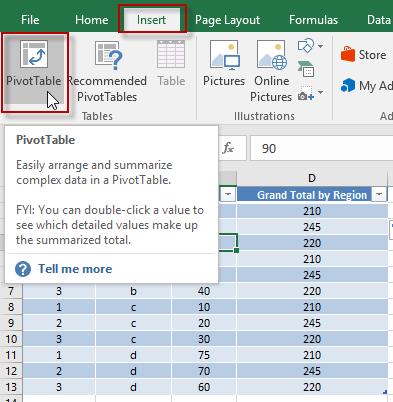393x402 pixels.
Task: Open the File tab
Action: point(30,20)
